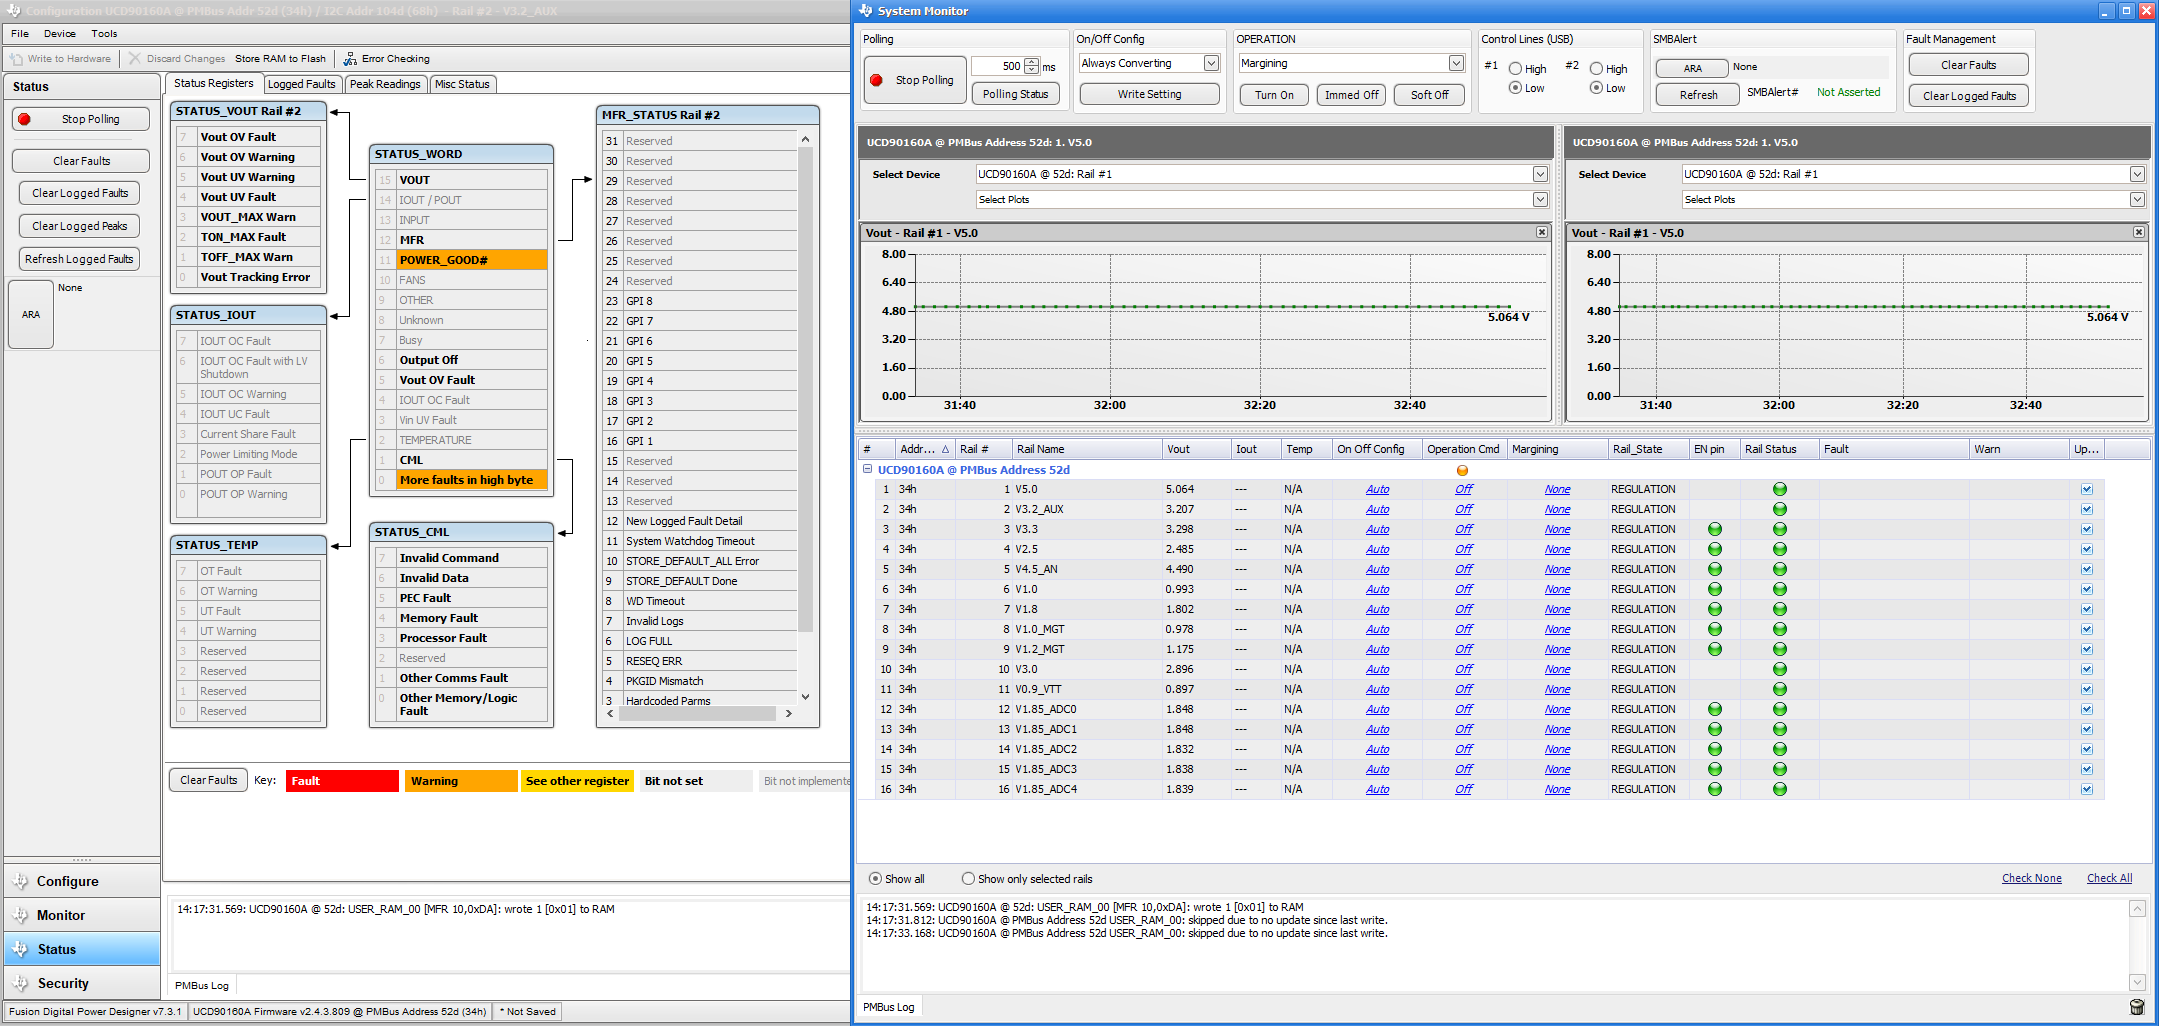Click the green Rail Status indicator for V5.0
This screenshot has height=1026, width=2159.
[x=1779, y=489]
